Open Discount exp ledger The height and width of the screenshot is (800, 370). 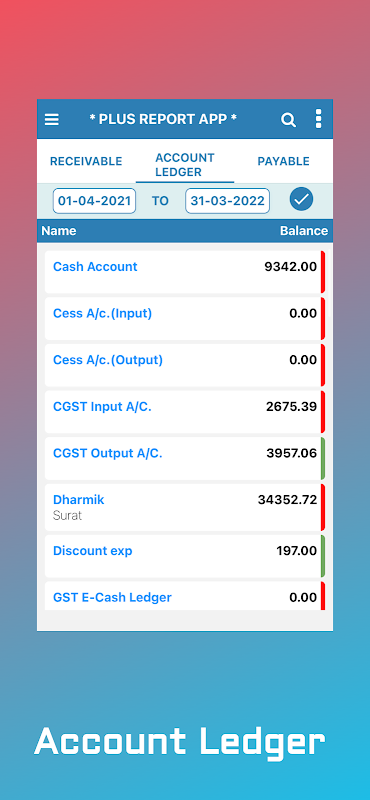coord(185,556)
